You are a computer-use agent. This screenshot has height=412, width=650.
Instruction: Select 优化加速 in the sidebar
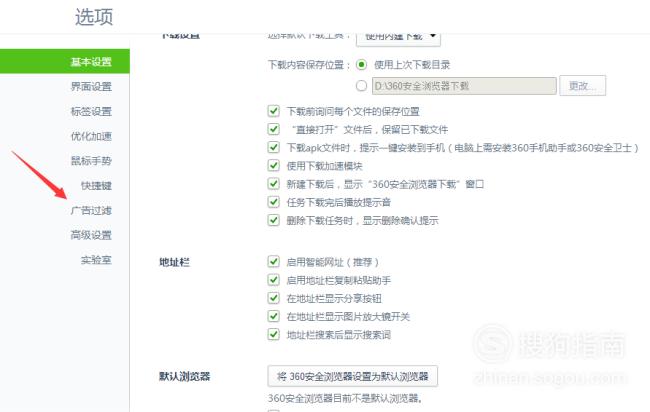[x=91, y=136]
